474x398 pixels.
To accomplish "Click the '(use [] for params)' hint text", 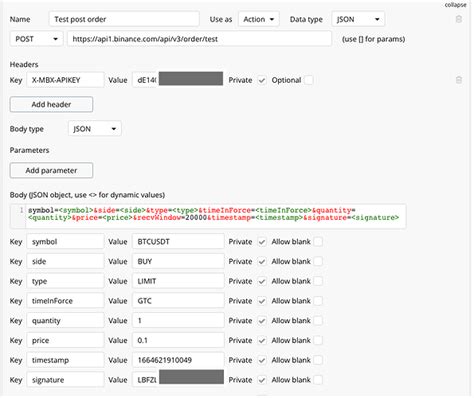I will point(373,39).
